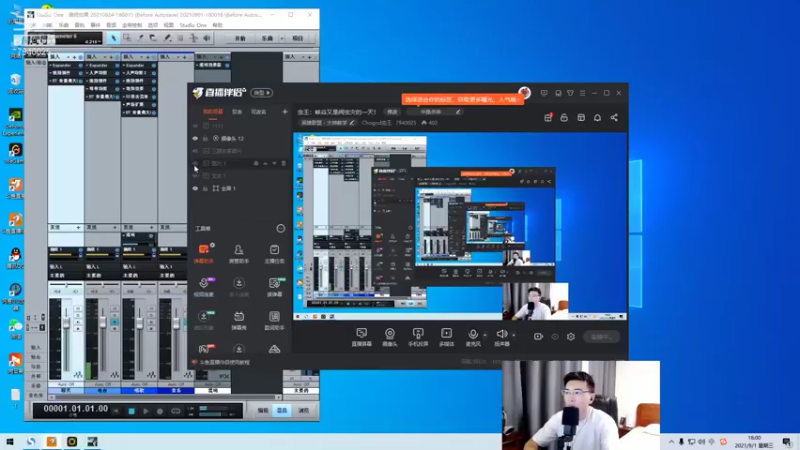Click the Project button in Studio One
The width and height of the screenshot is (800, 450).
click(x=298, y=38)
